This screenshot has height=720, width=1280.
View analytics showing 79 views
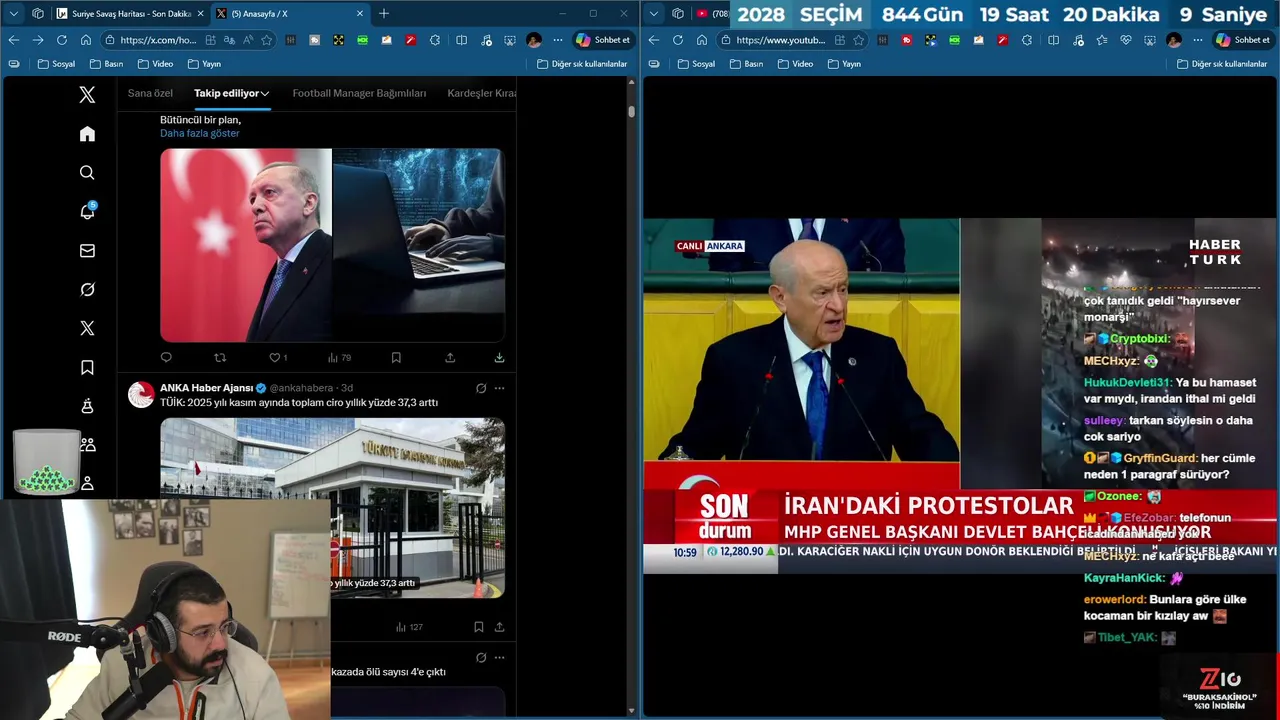pos(339,357)
